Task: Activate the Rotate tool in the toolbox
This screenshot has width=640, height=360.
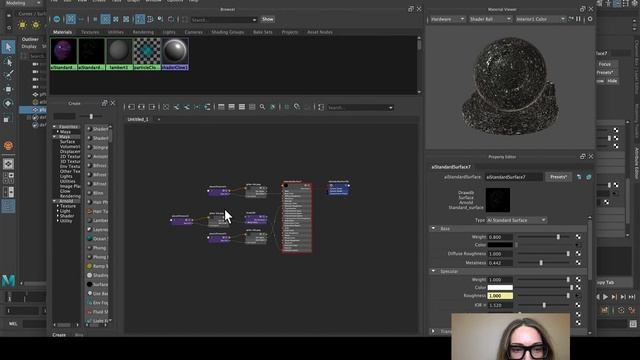Action: tap(8, 103)
